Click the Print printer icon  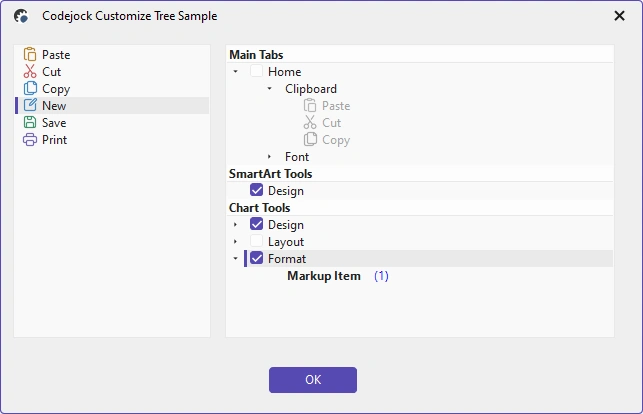pyautogui.click(x=30, y=139)
